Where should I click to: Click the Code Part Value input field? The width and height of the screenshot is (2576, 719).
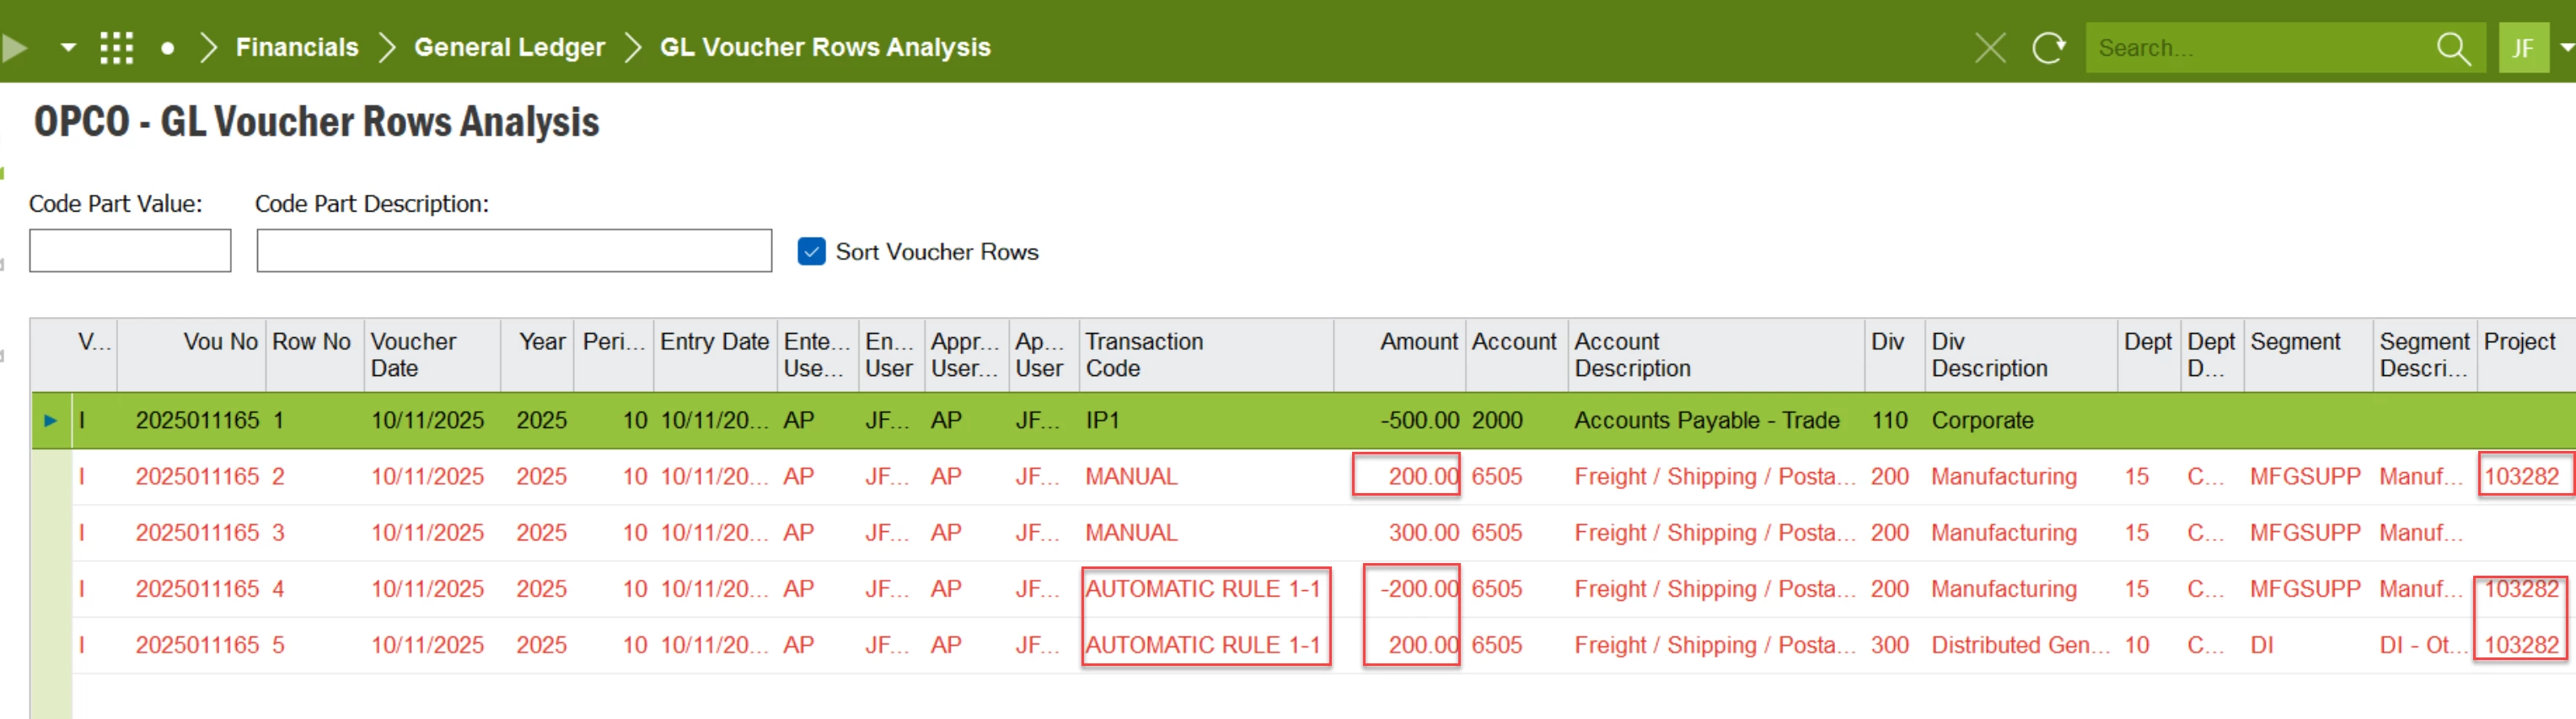[130, 250]
